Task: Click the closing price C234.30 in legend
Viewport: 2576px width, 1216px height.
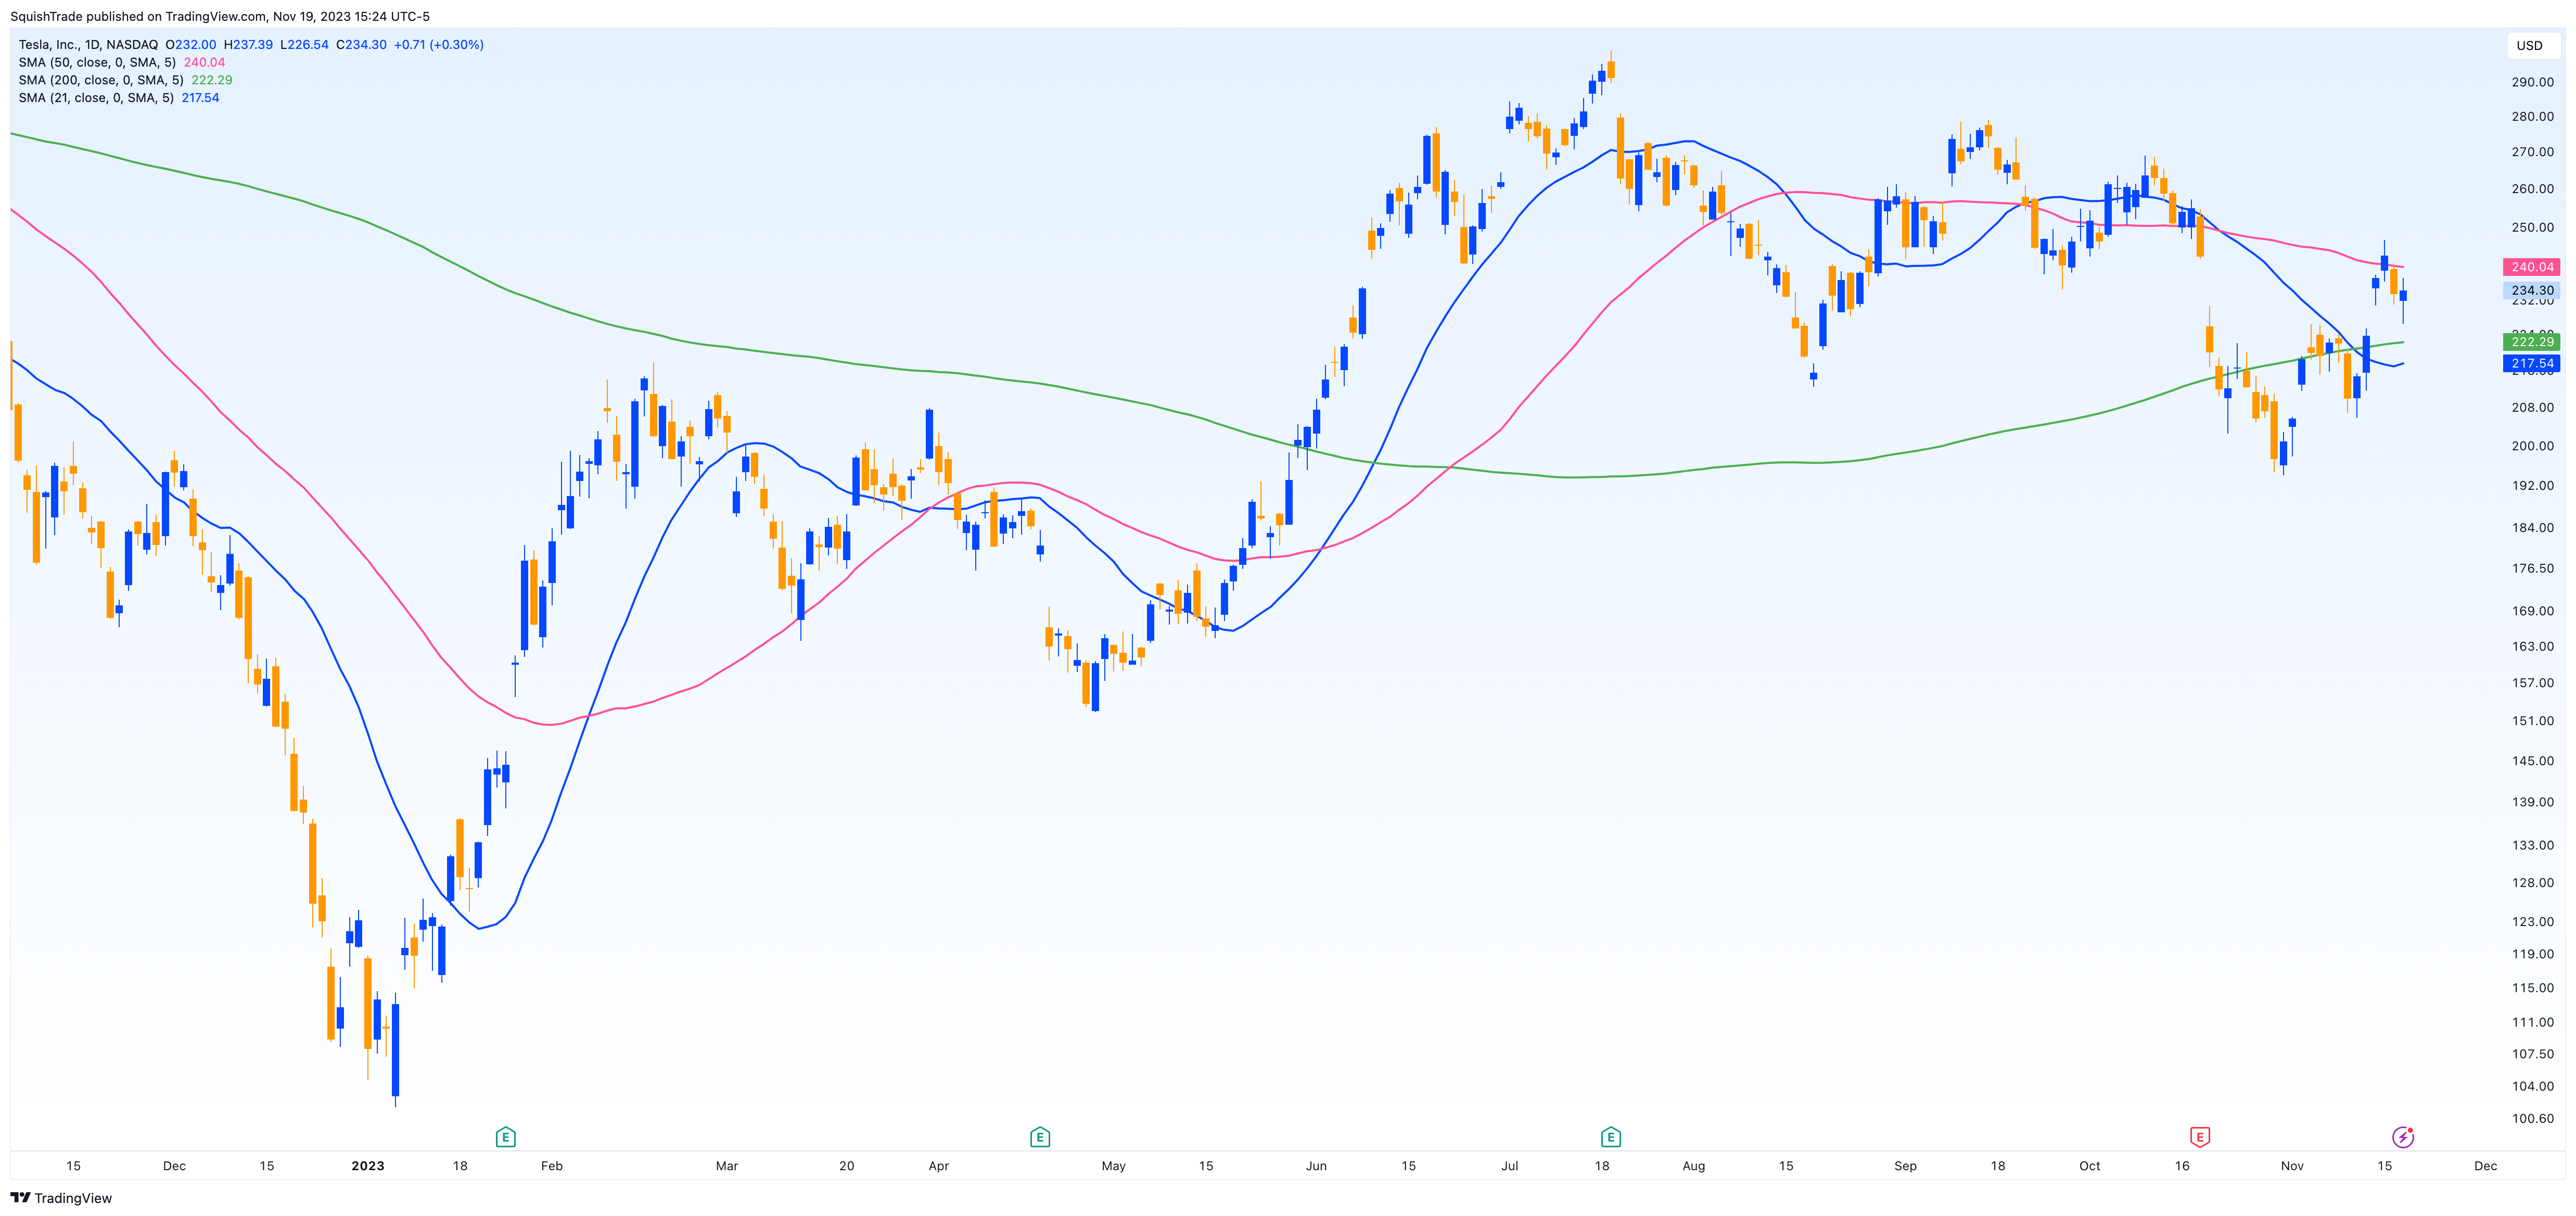Action: [x=361, y=45]
